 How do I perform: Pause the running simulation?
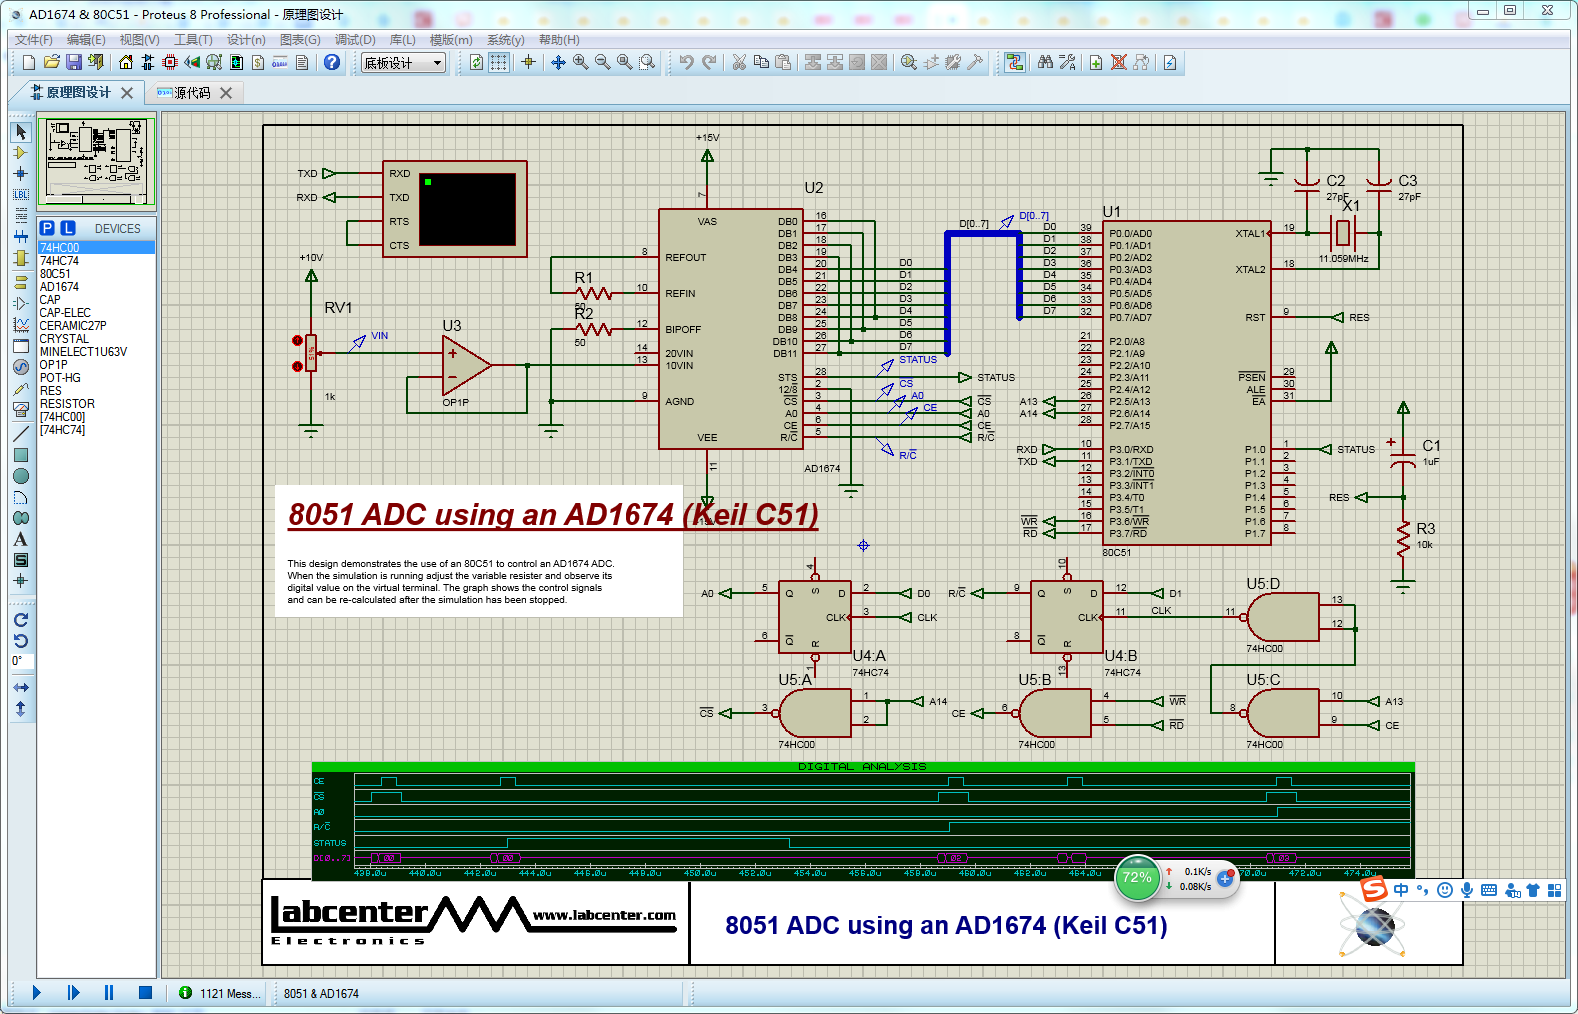[x=109, y=993]
